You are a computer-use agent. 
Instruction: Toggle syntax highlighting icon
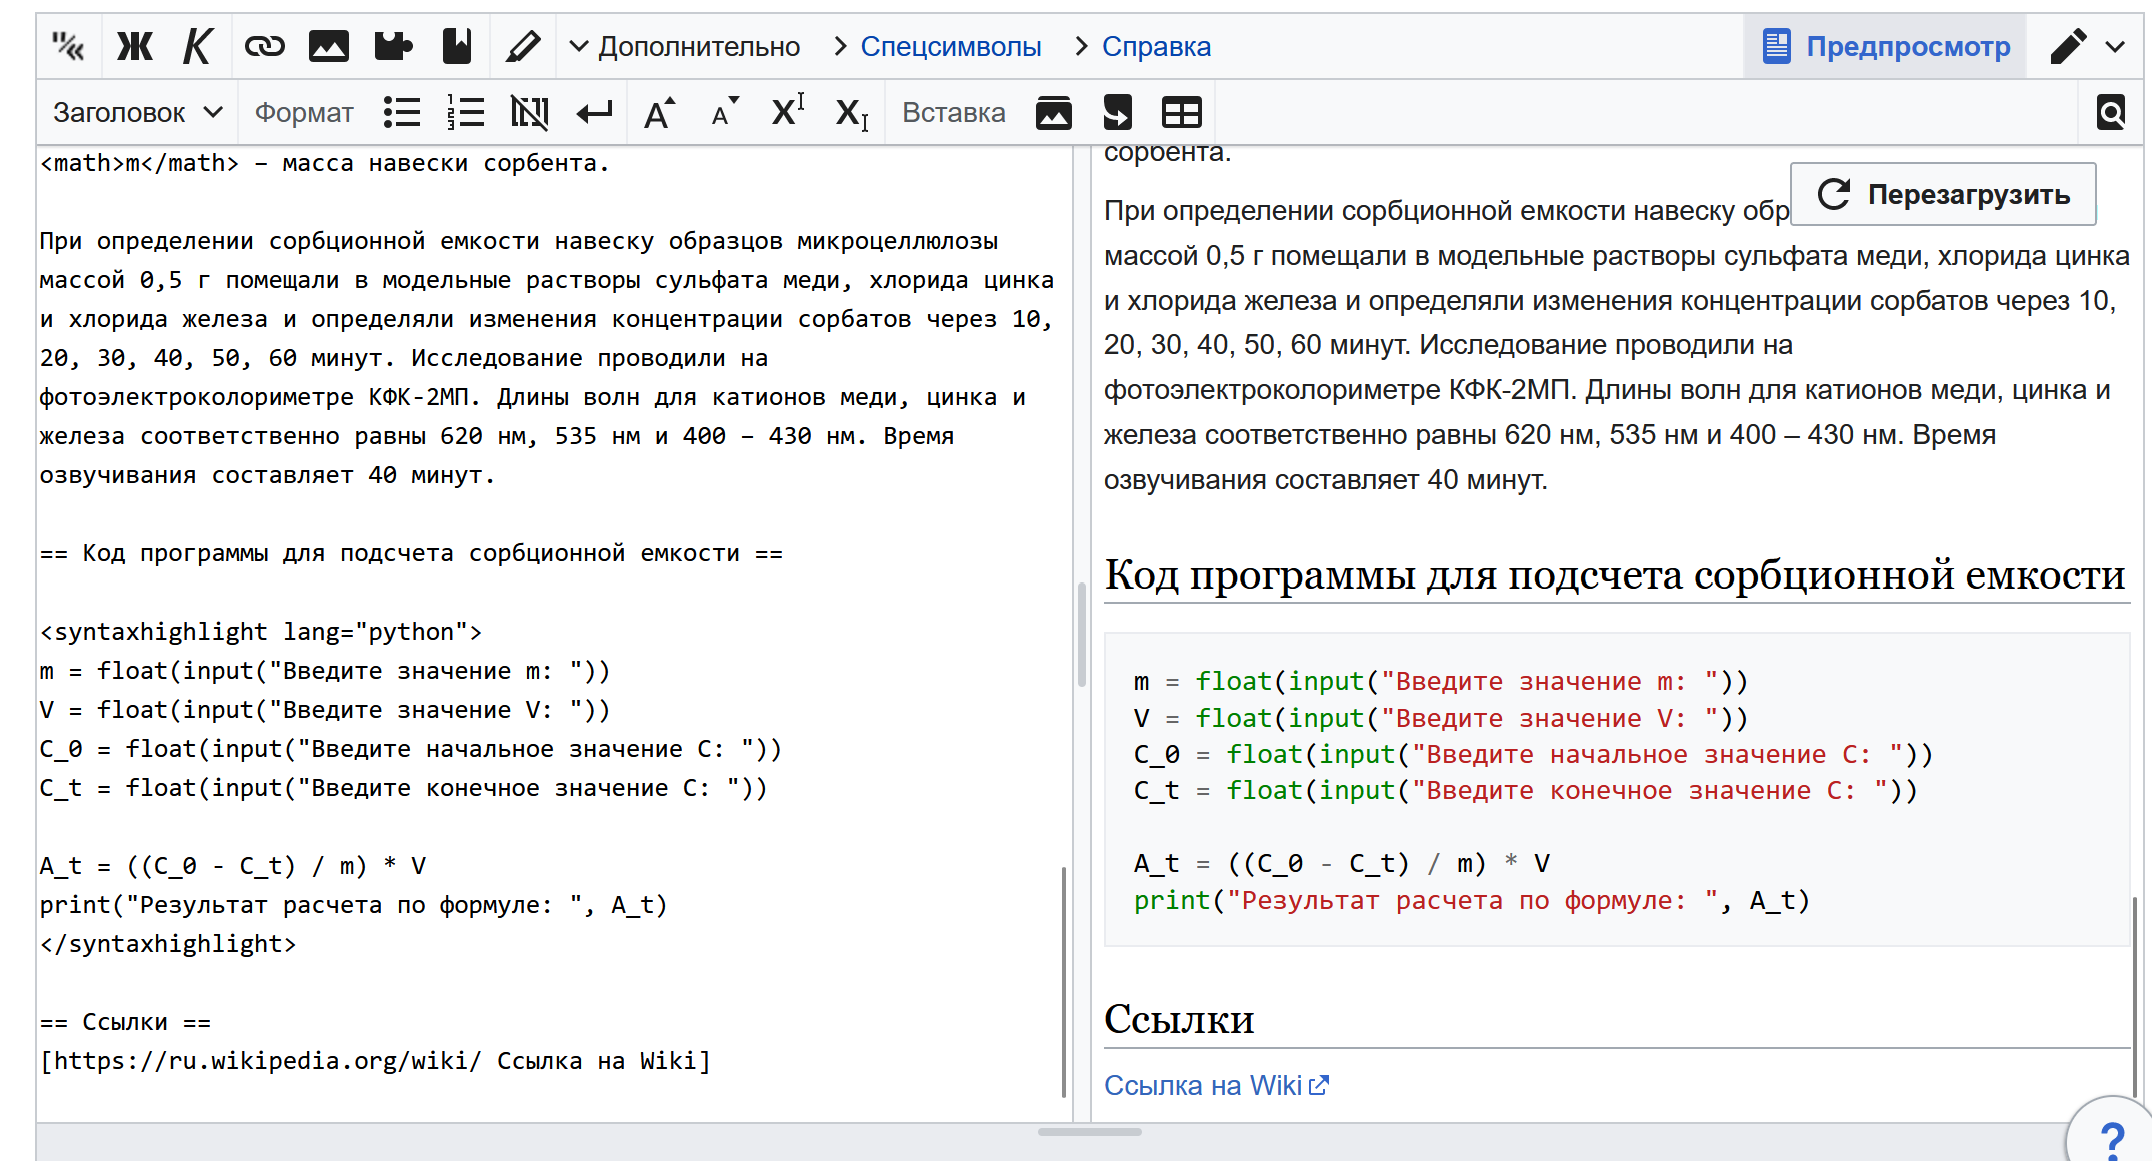[x=69, y=46]
